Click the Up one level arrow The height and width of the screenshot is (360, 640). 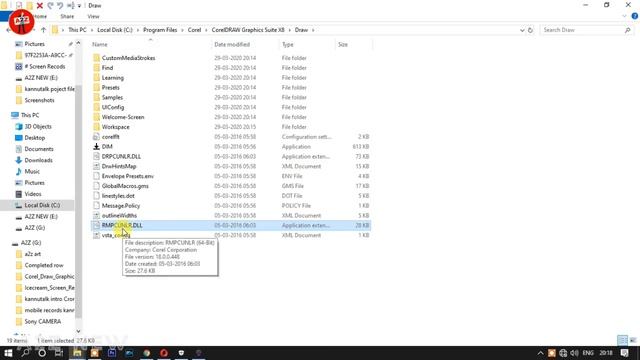(x=43, y=30)
